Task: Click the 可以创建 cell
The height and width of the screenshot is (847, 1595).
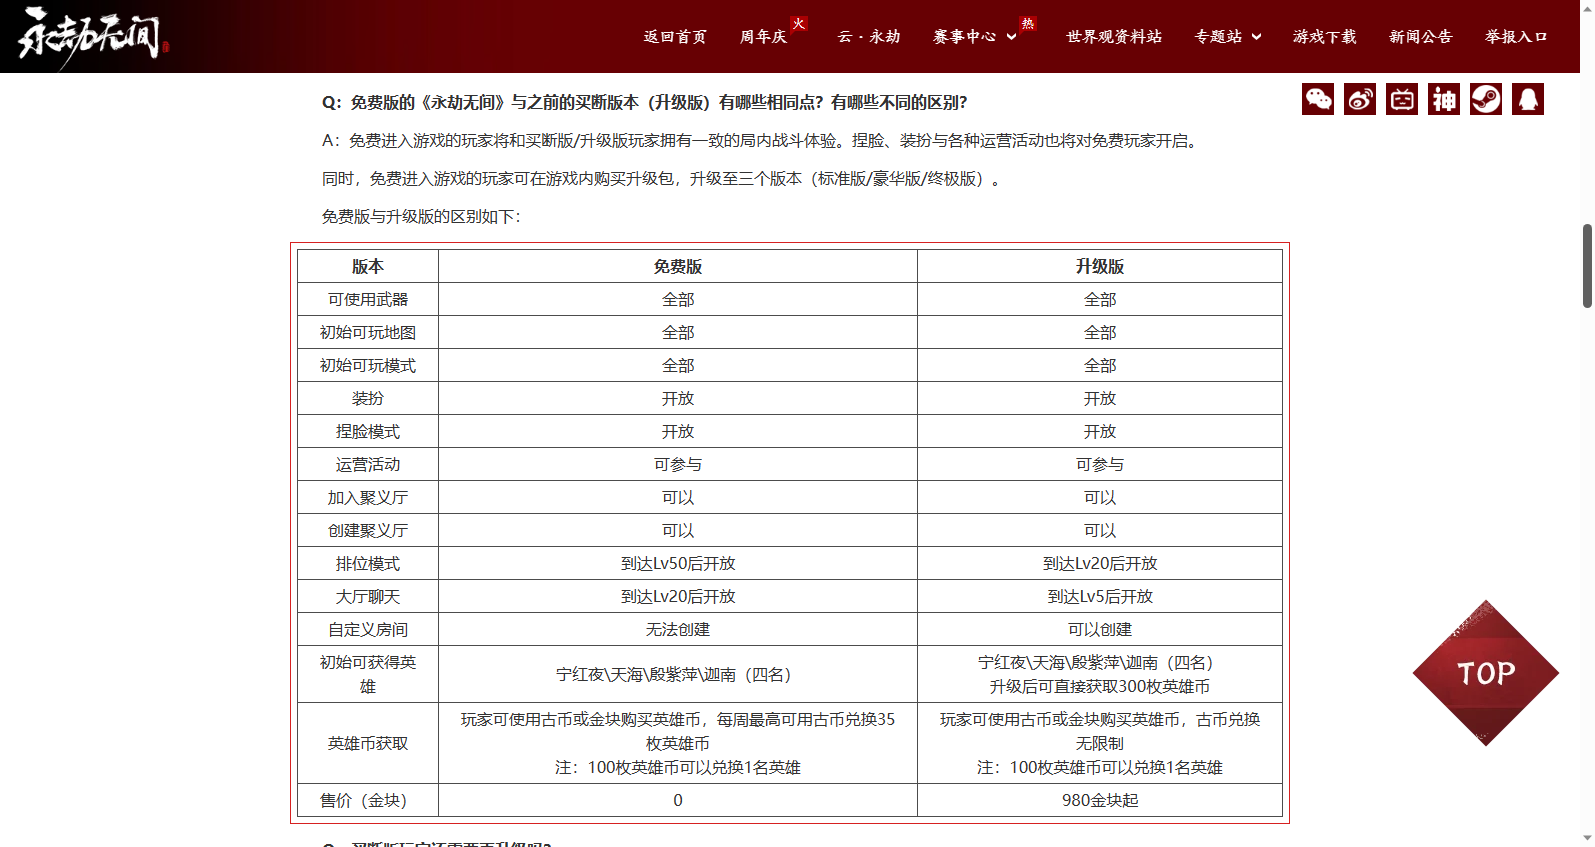Action: [1100, 630]
